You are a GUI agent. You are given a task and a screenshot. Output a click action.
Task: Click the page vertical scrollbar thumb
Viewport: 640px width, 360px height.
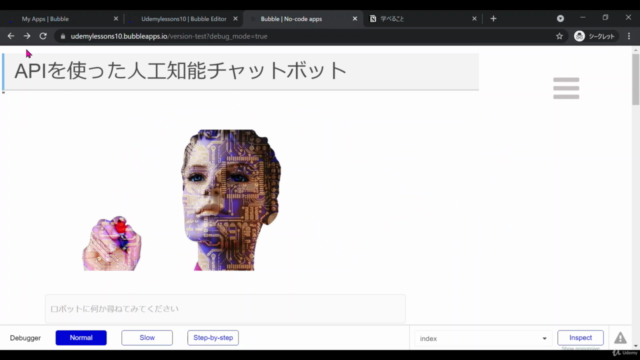[x=636, y=79]
